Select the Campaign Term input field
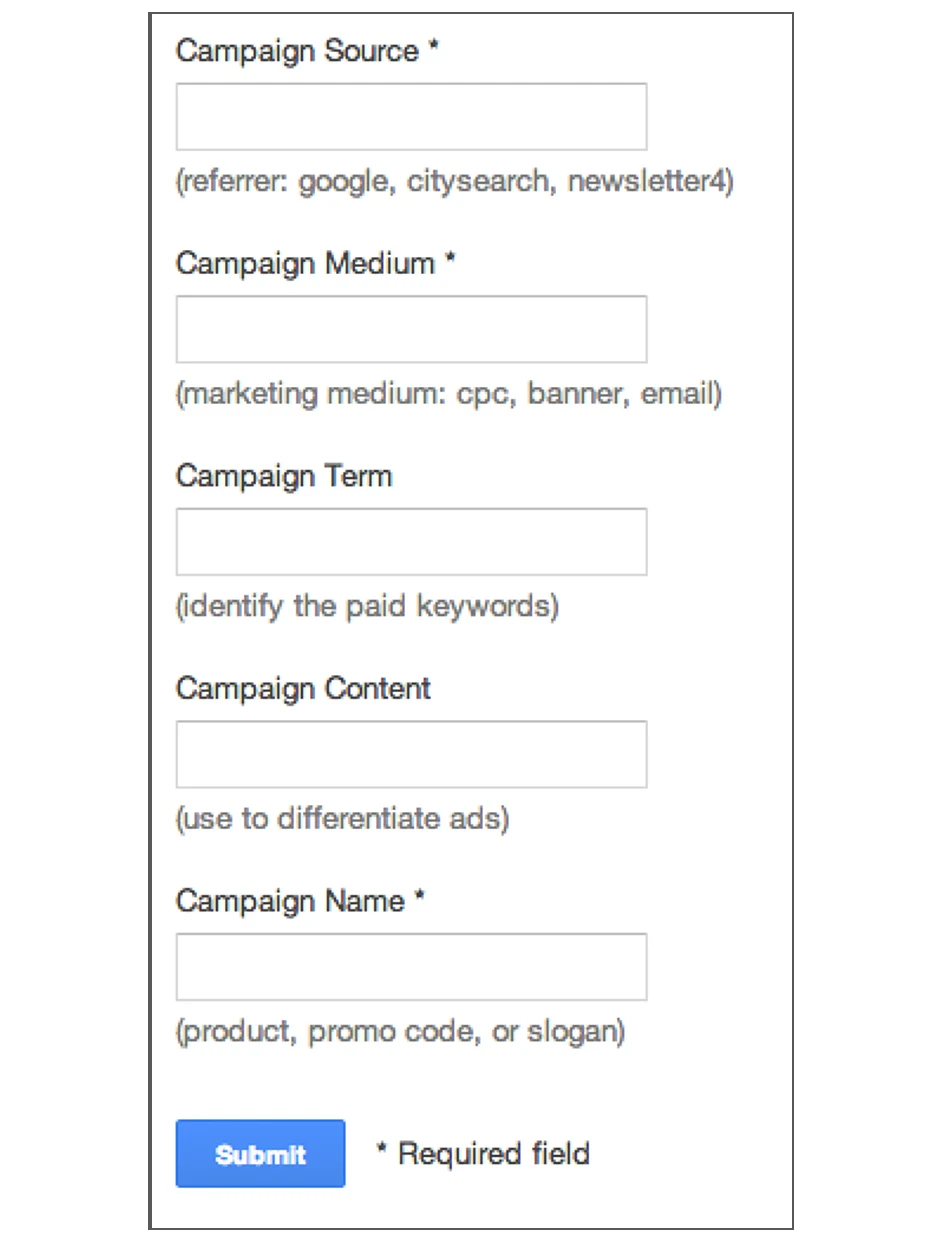 pos(411,542)
